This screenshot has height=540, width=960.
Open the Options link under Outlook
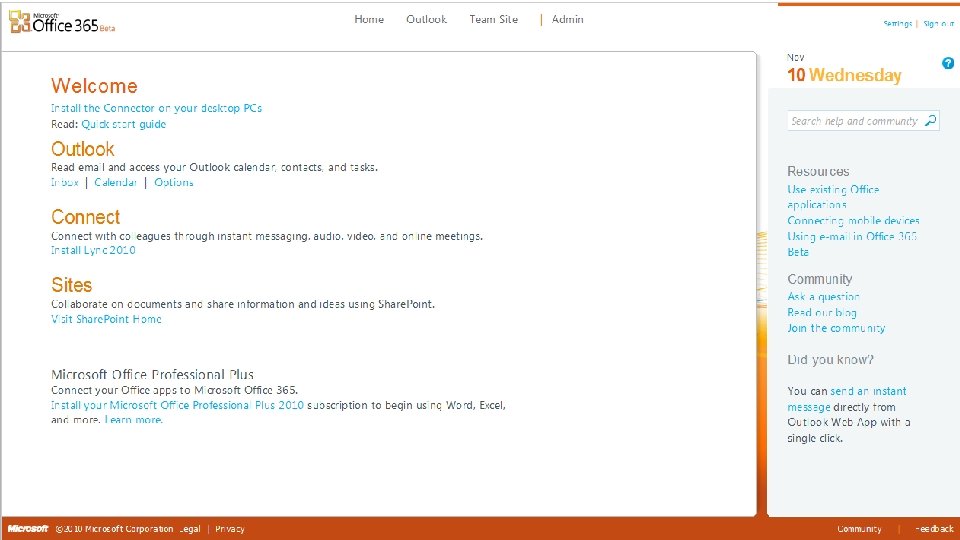[x=174, y=182]
